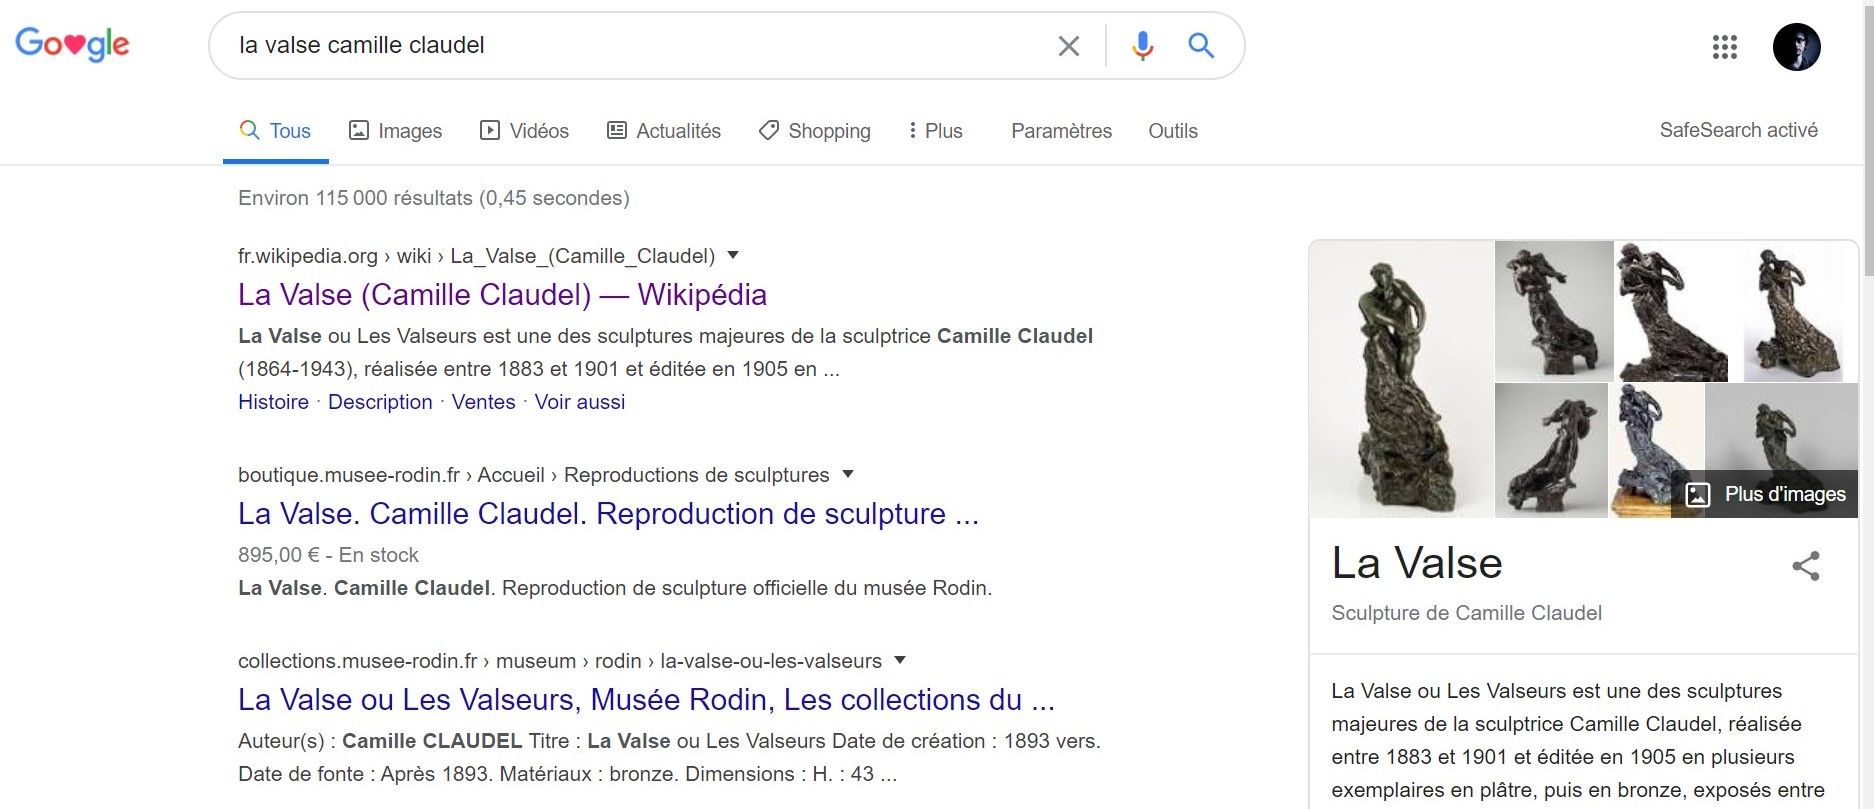The width and height of the screenshot is (1874, 809).
Task: Click the Vidéos tab play icon
Action: click(490, 130)
